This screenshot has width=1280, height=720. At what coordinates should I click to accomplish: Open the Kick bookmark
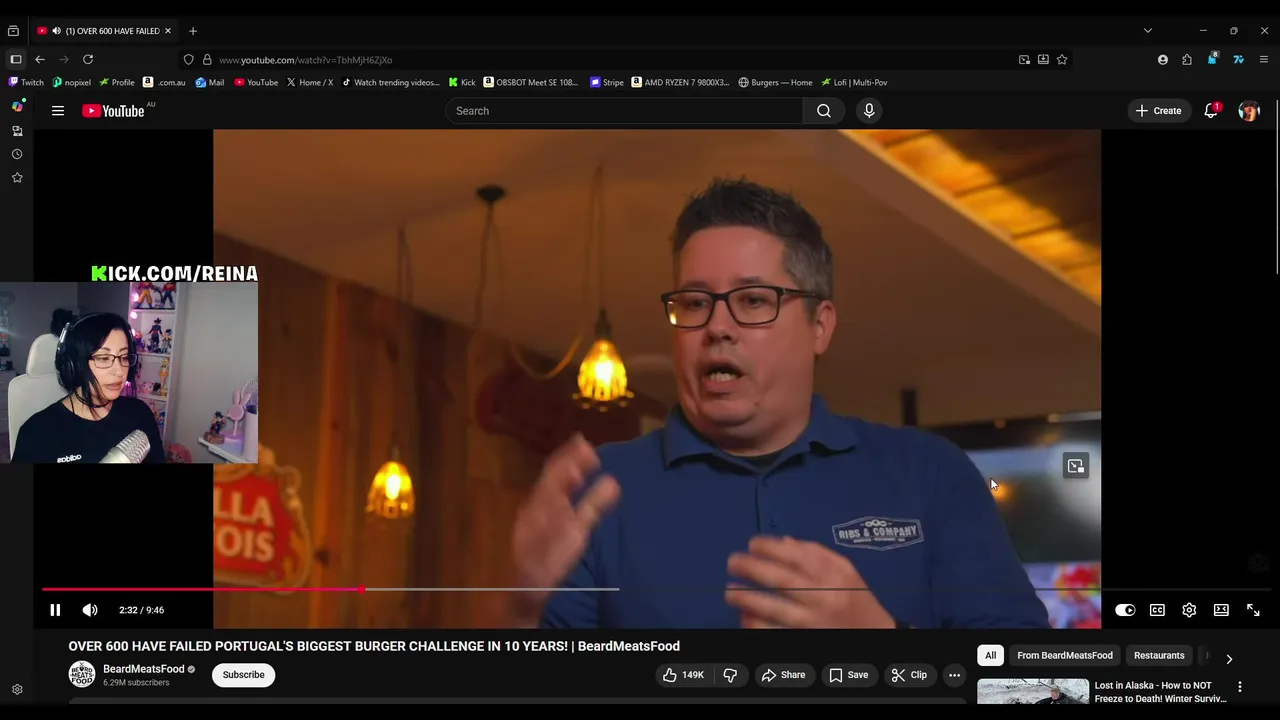(462, 83)
